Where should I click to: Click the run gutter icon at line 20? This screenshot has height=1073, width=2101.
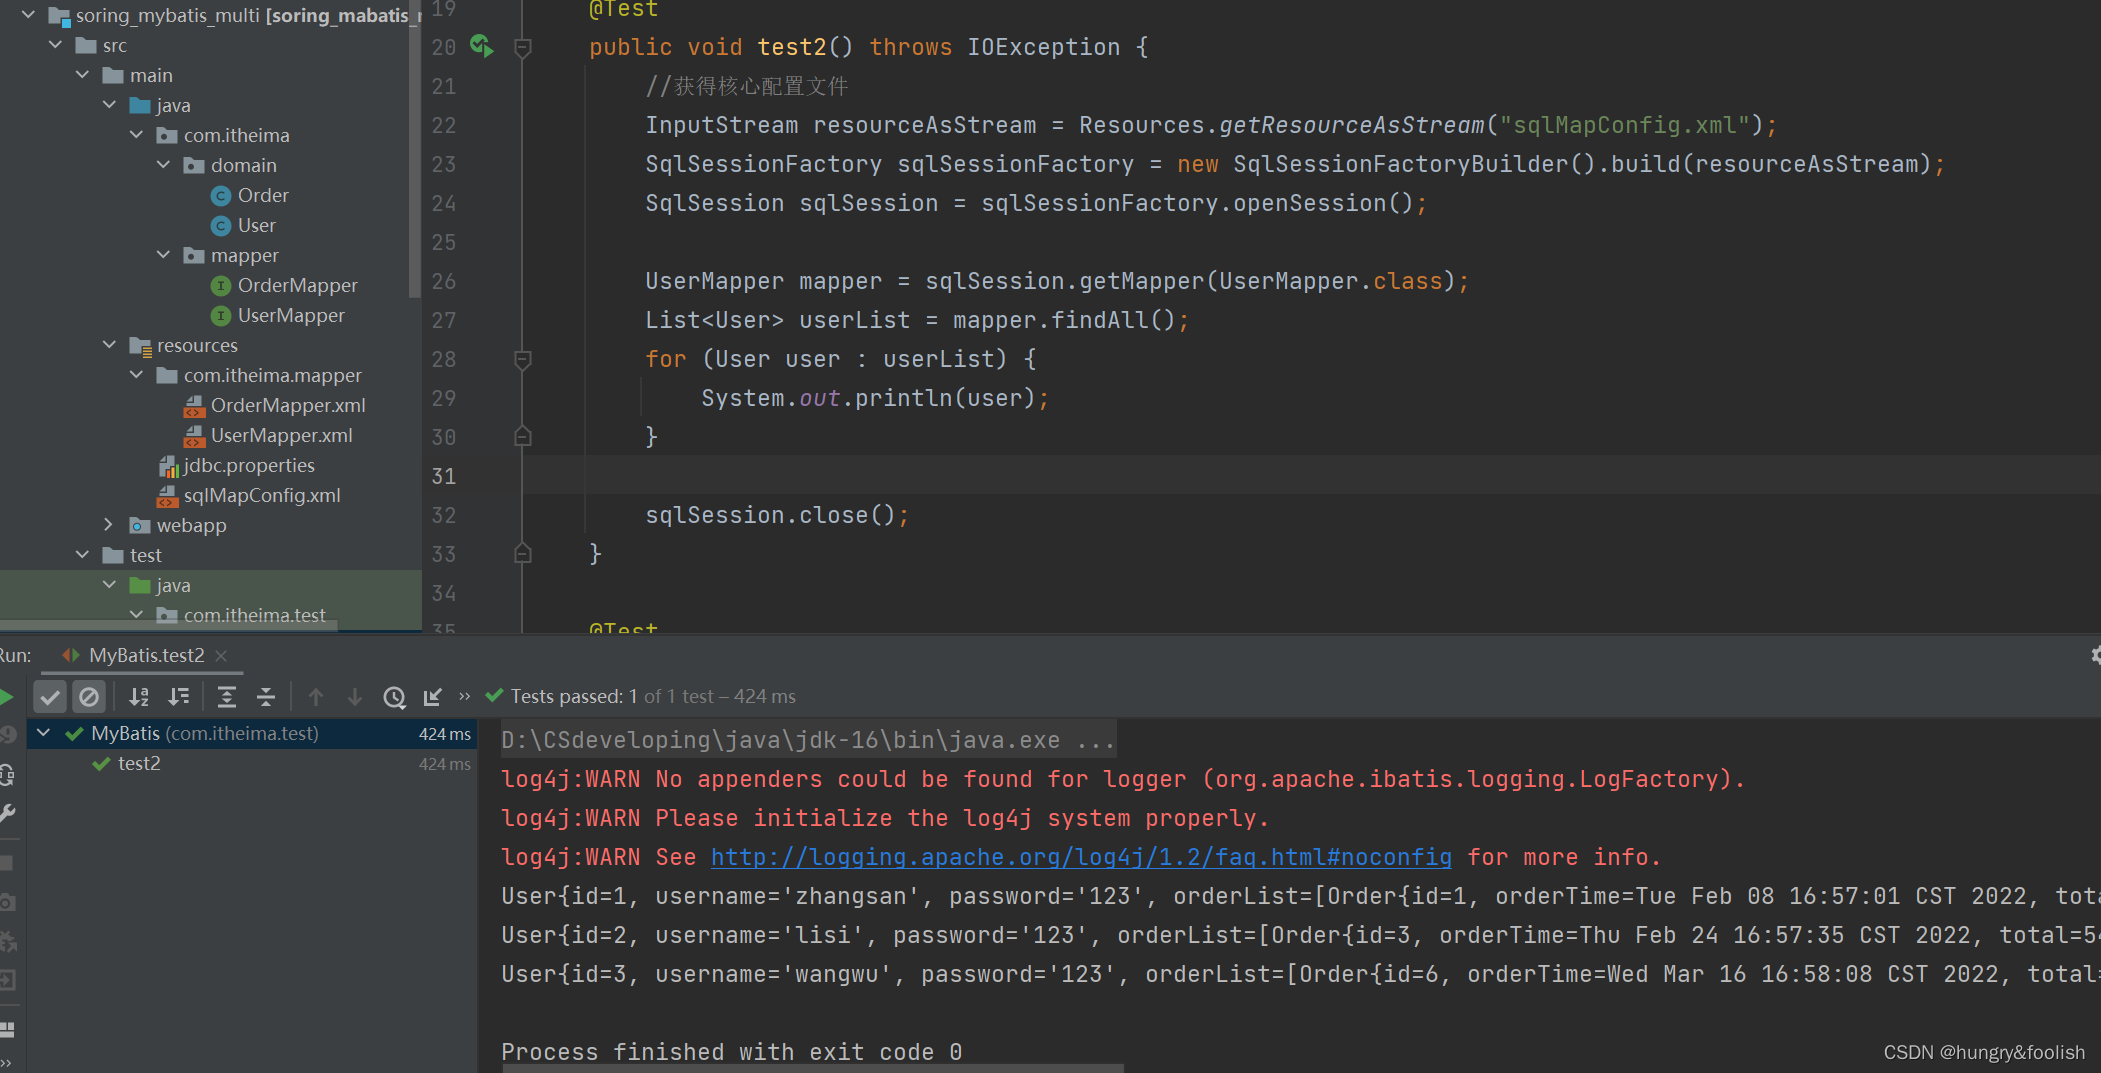click(482, 46)
